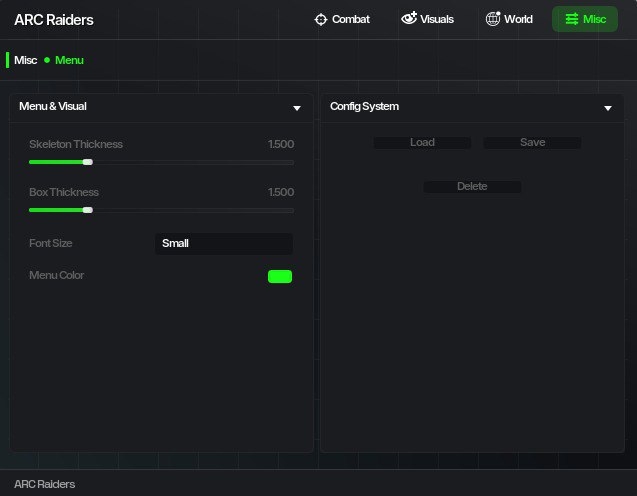Collapse the Config System panel arrow

[x=608, y=108]
